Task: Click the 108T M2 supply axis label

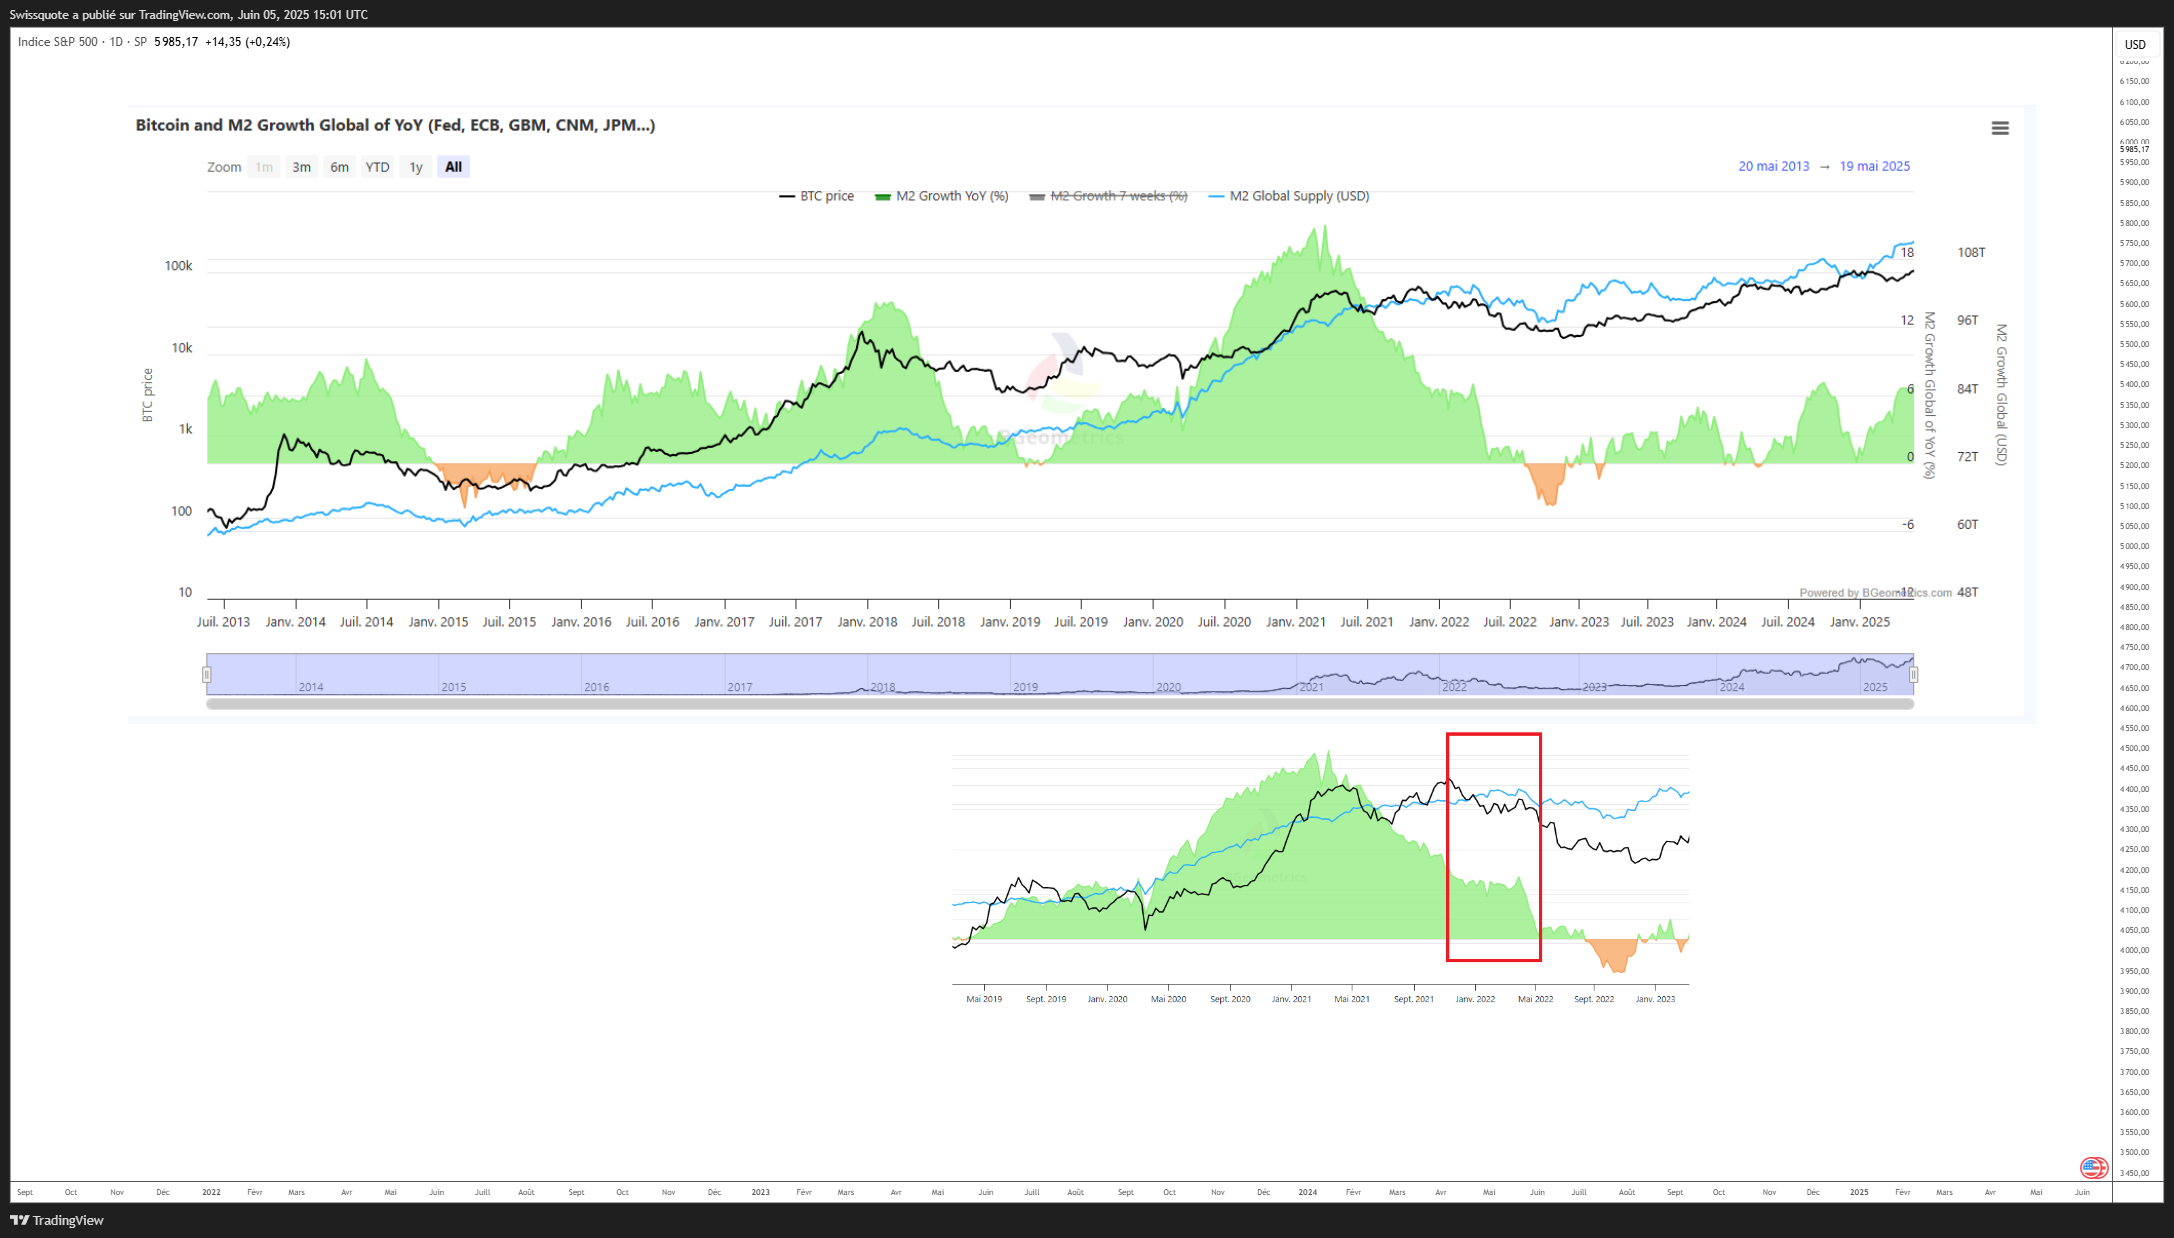Action: click(x=1971, y=252)
